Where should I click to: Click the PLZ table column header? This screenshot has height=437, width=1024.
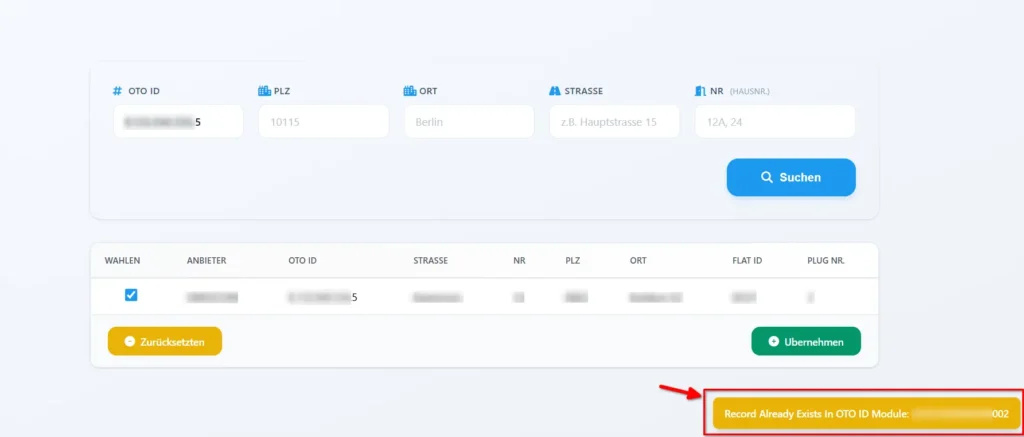573,260
